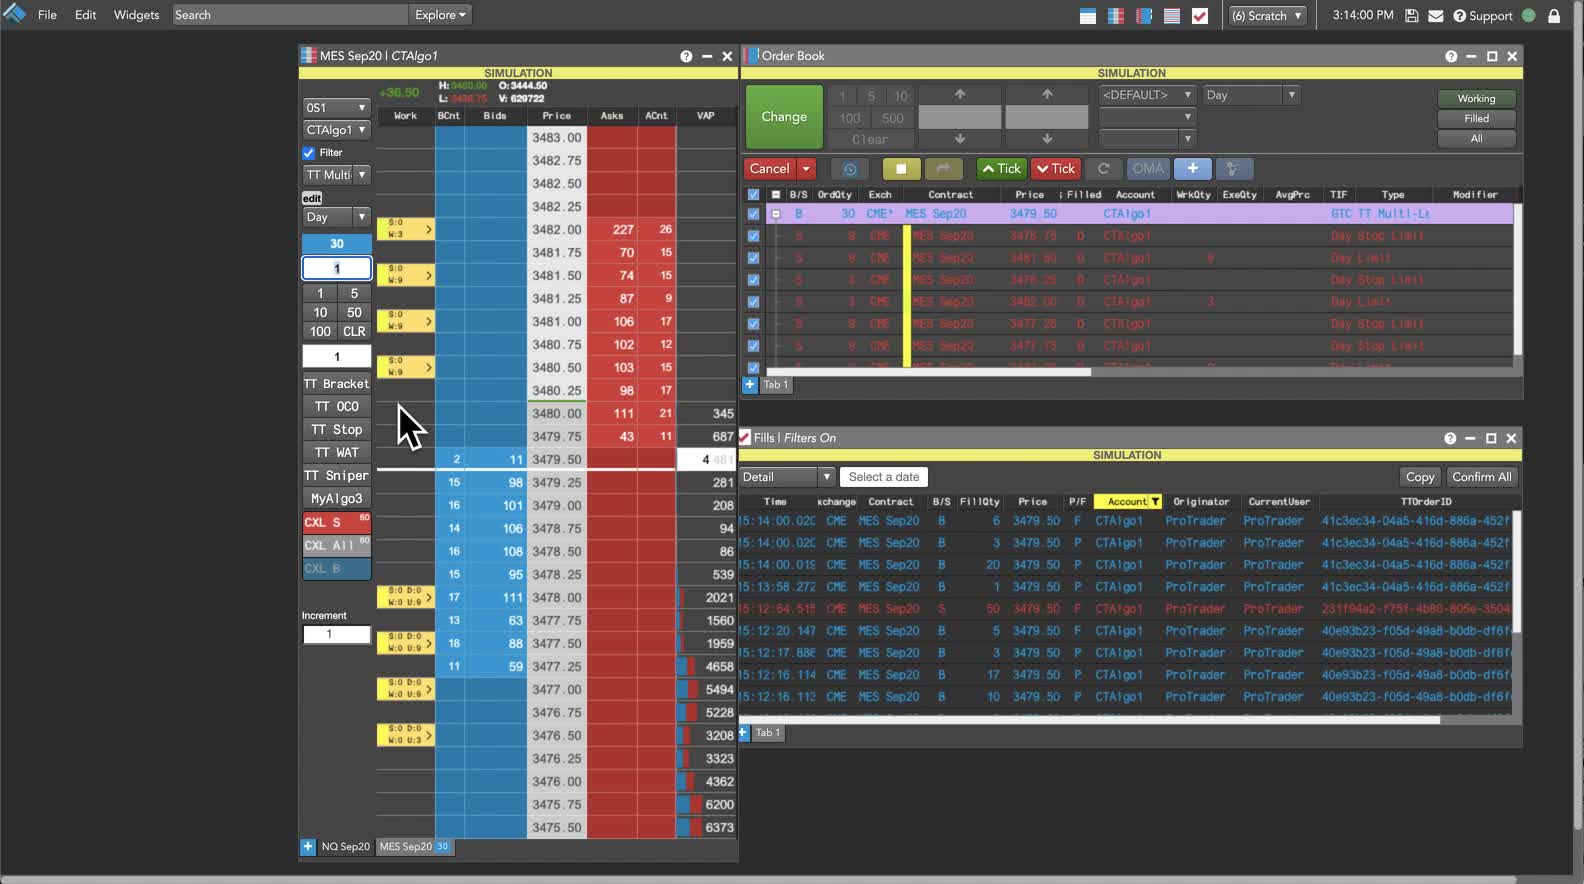Collapse the parent order row expander in Order Book
This screenshot has width=1584, height=884.
[775, 214]
